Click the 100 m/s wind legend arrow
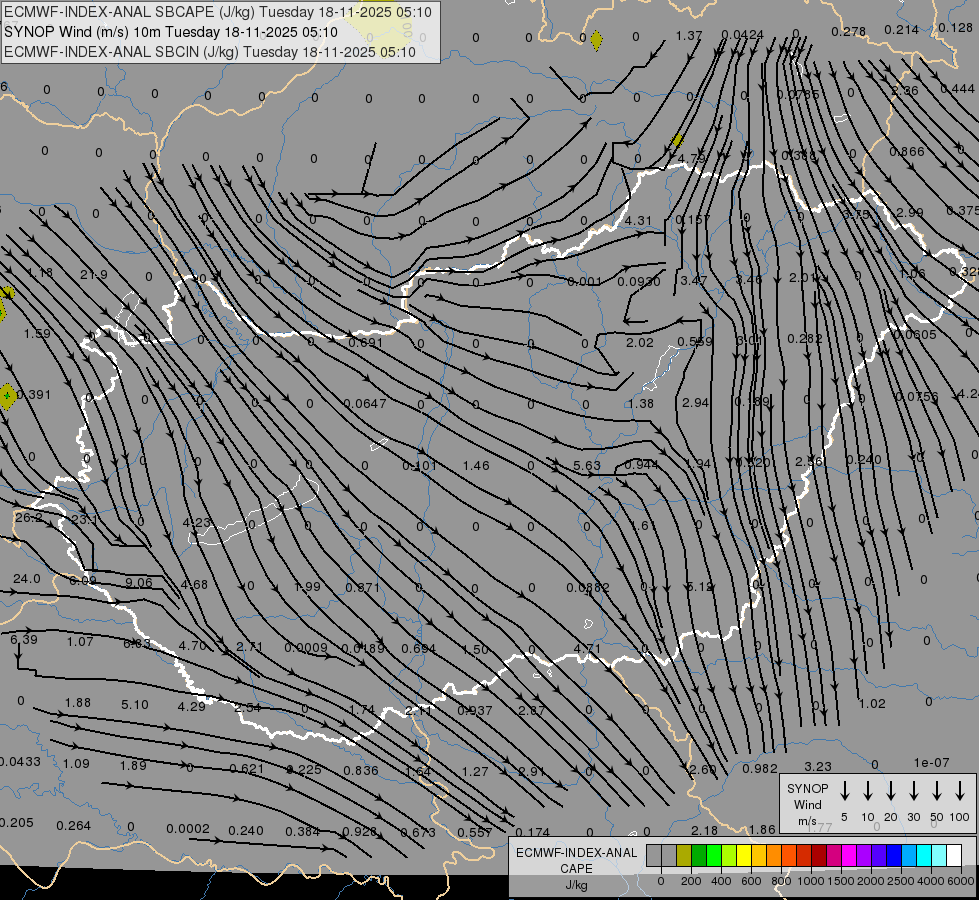The width and height of the screenshot is (979, 900). 960,791
